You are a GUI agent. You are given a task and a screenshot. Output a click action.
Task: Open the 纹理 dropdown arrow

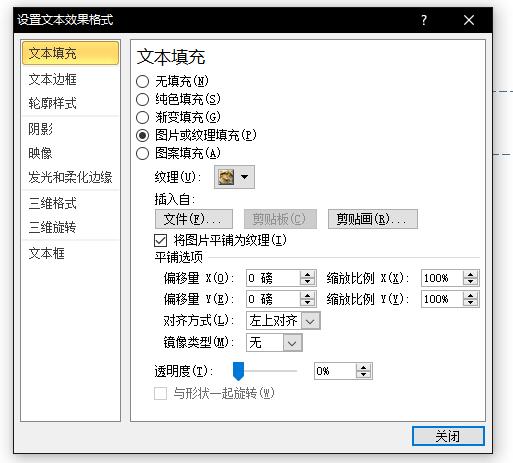(x=244, y=177)
